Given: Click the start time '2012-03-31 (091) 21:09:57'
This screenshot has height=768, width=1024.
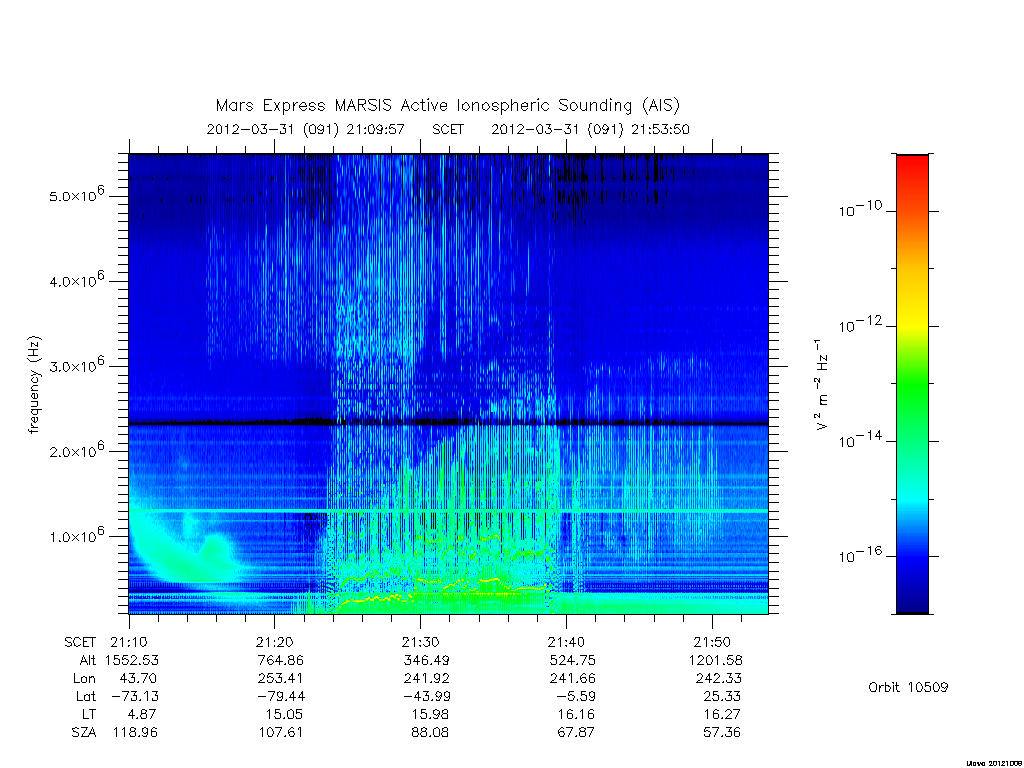Looking at the screenshot, I should coord(306,129).
